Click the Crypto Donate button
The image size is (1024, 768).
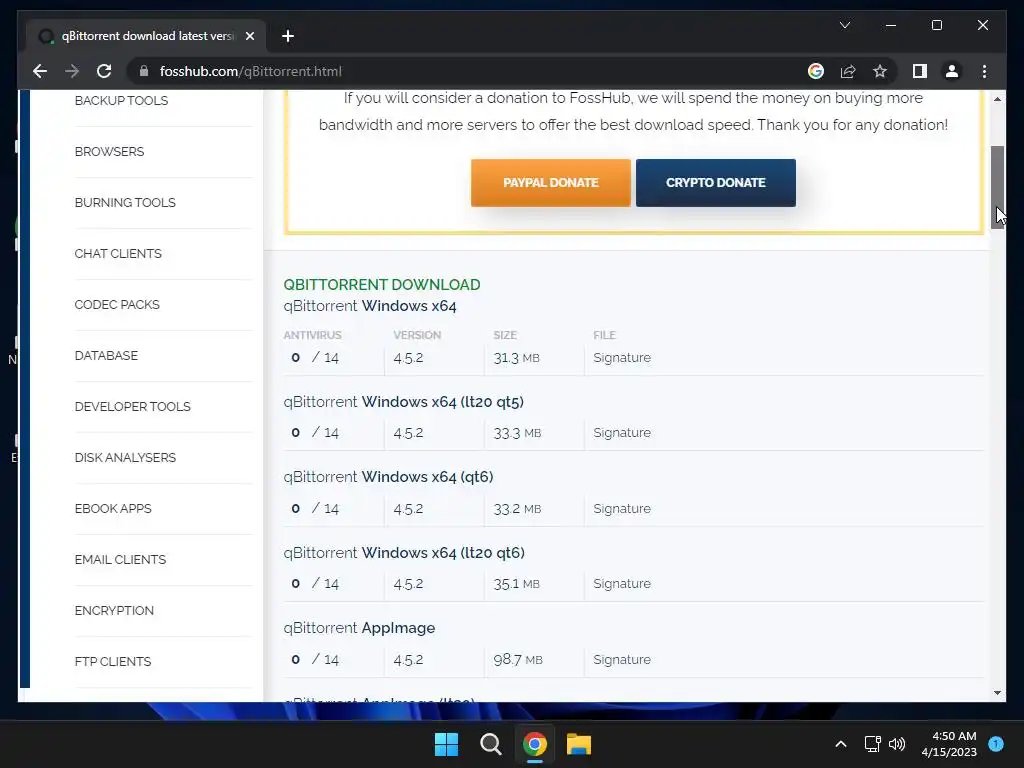[x=716, y=183]
